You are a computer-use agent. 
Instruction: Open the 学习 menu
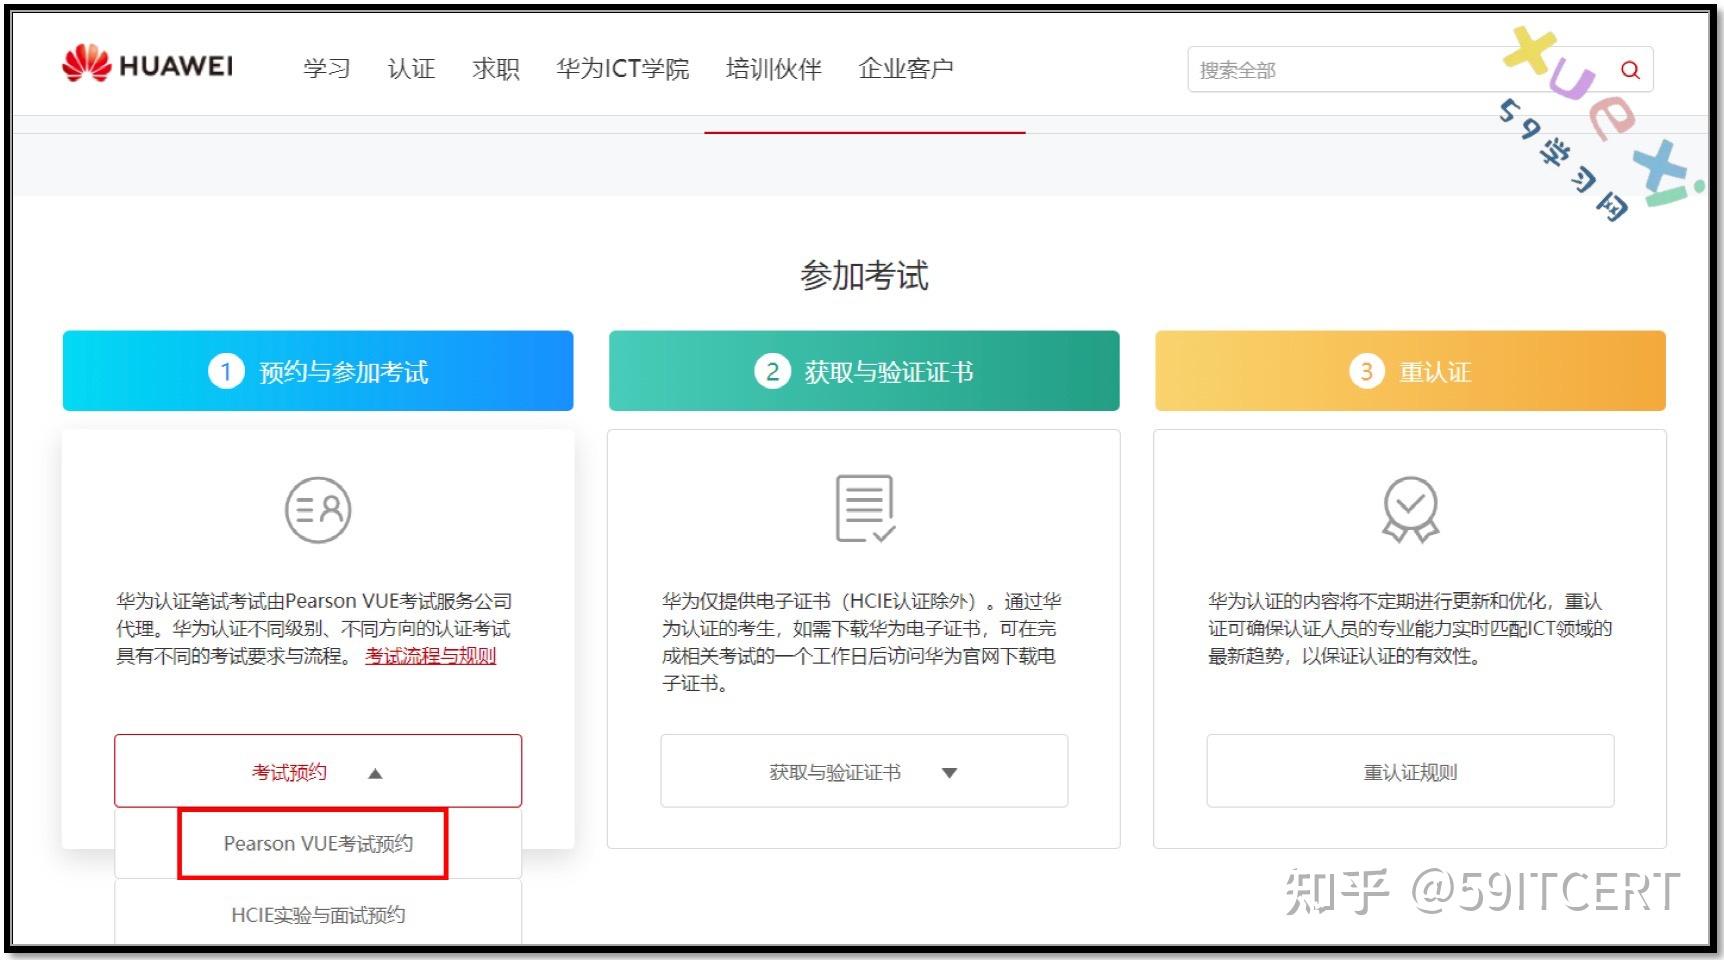tap(327, 68)
